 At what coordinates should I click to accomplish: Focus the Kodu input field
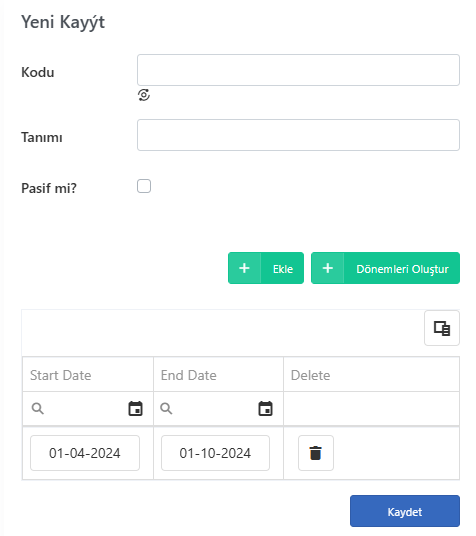[x=298, y=70]
